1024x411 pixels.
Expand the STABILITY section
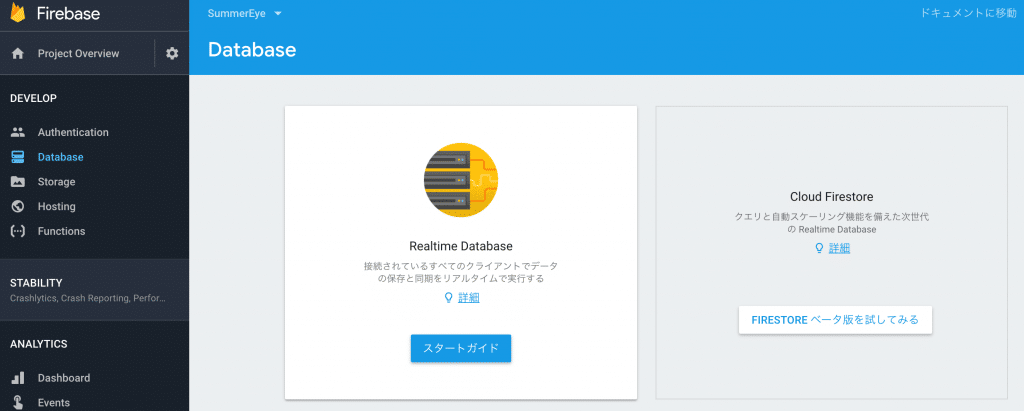pyautogui.click(x=94, y=289)
